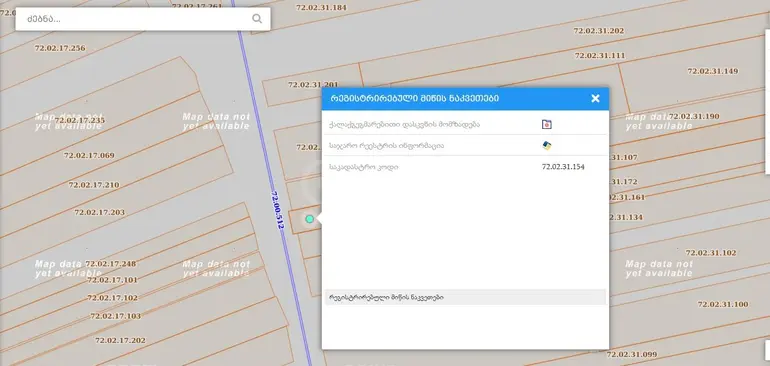
Task: Click the ქალაქგეგმარებითი დასკვნის მომზადება row text
Action: tap(404, 124)
